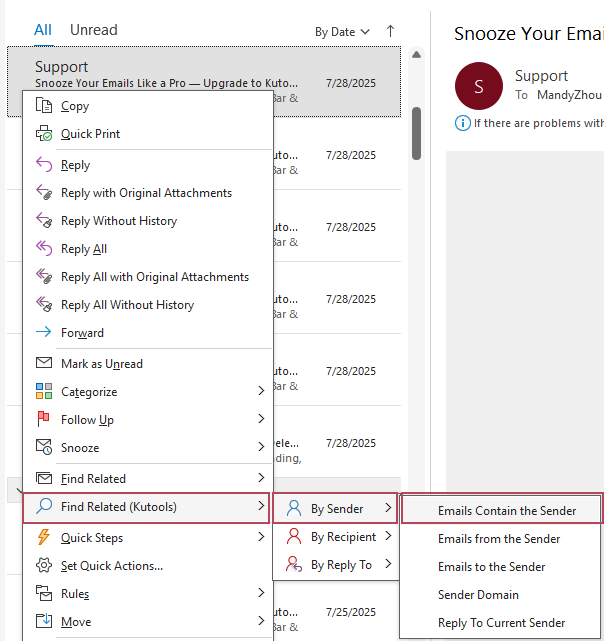The image size is (604, 641).
Task: Reverse sort order with the up arrow
Action: tap(390, 31)
